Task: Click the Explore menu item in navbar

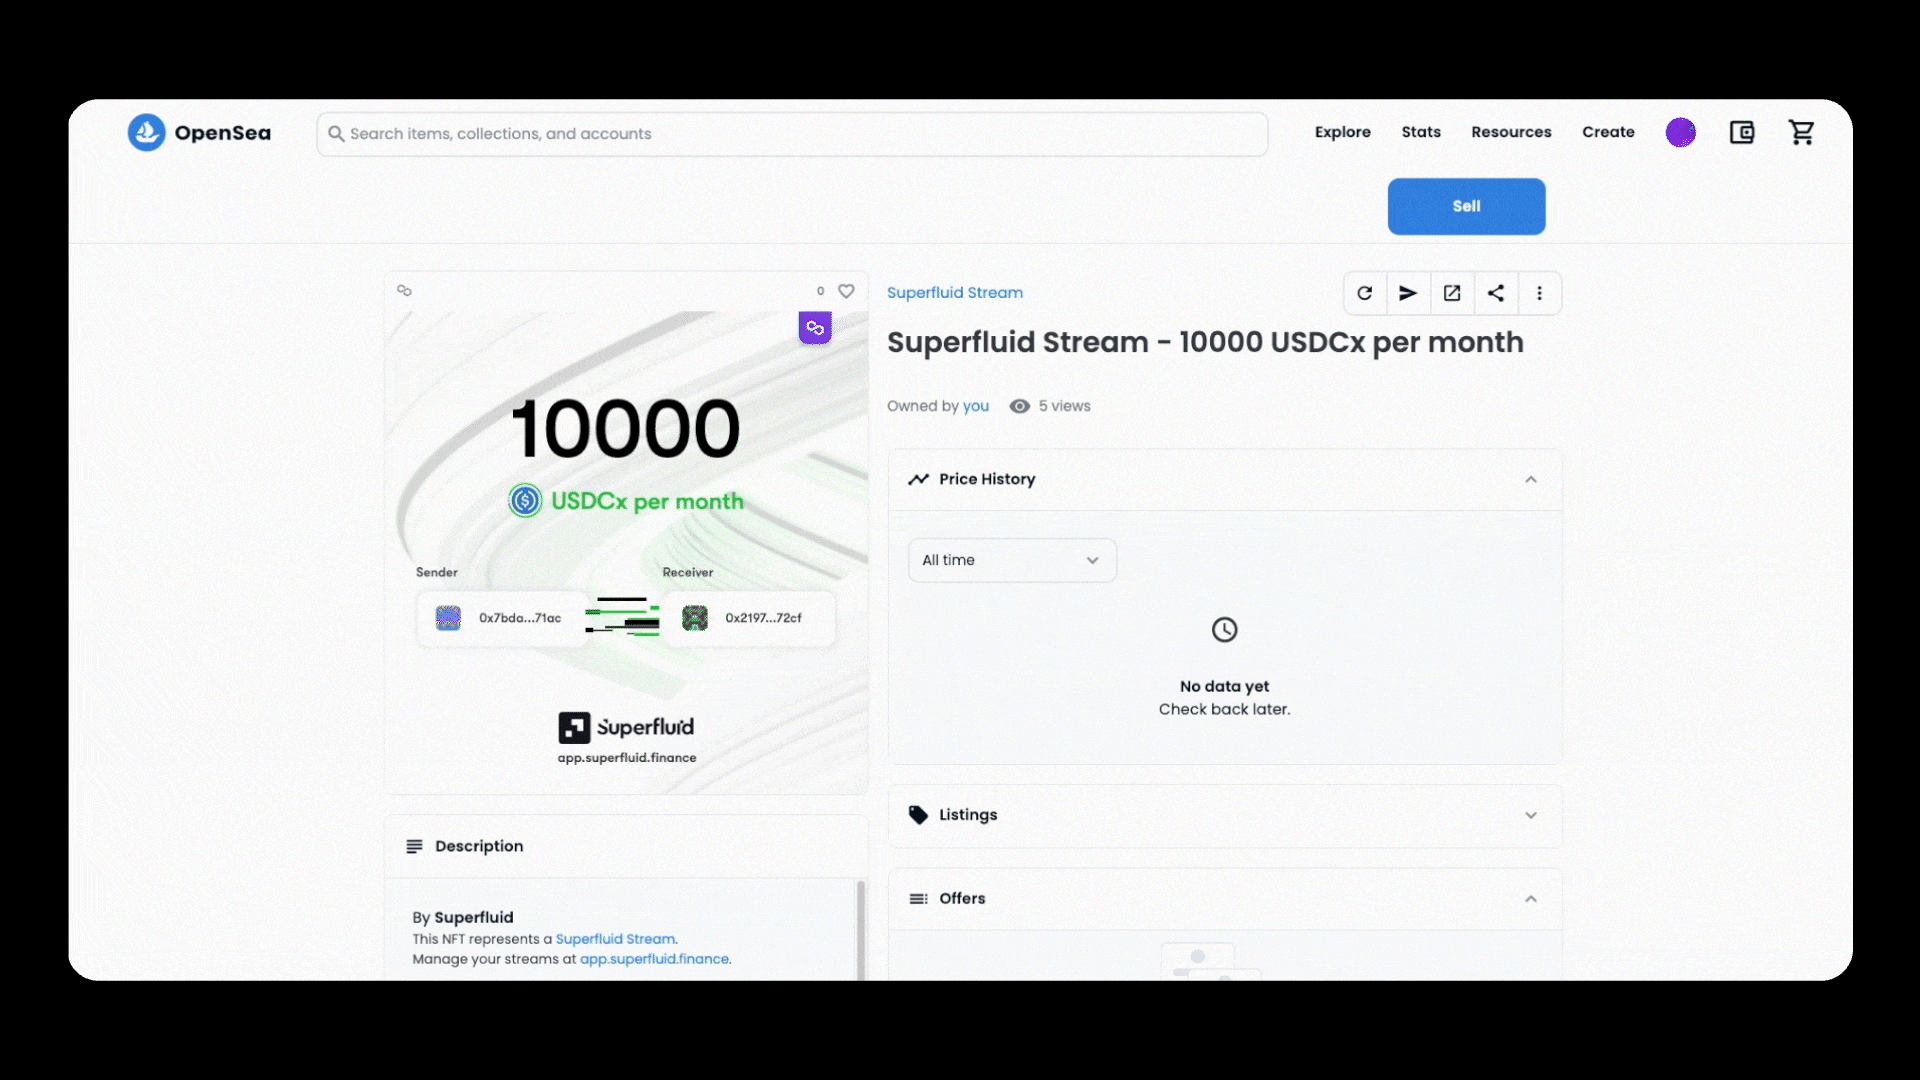Action: coord(1342,131)
